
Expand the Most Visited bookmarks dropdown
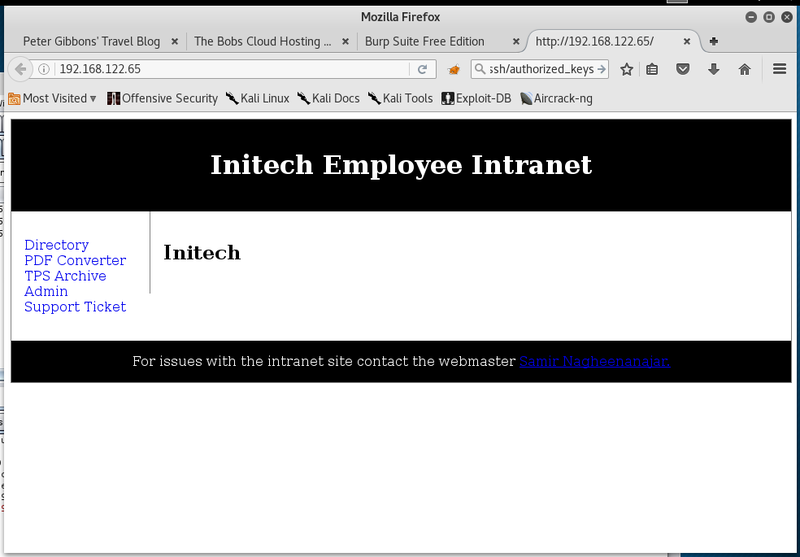coord(53,98)
